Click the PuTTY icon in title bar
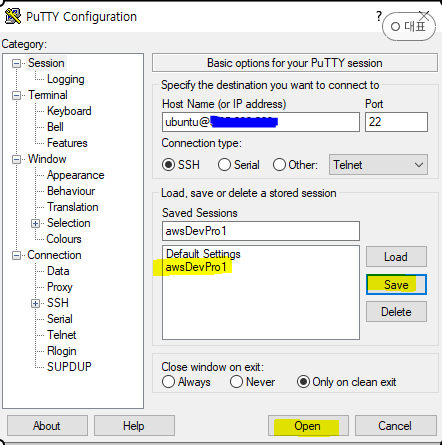This screenshot has width=442, height=445. point(13,16)
